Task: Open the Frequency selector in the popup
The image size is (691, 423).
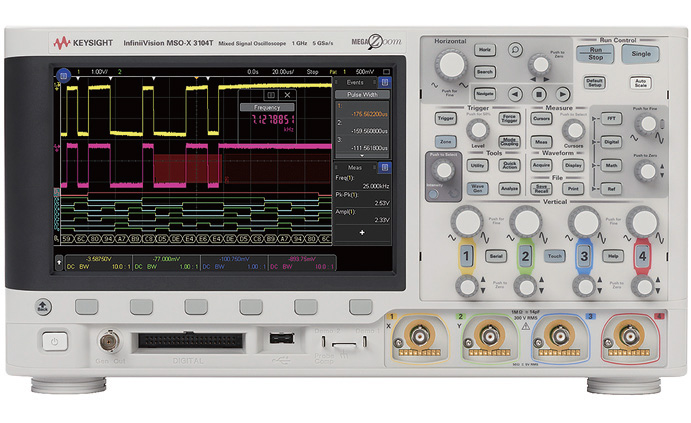Action: [267, 107]
